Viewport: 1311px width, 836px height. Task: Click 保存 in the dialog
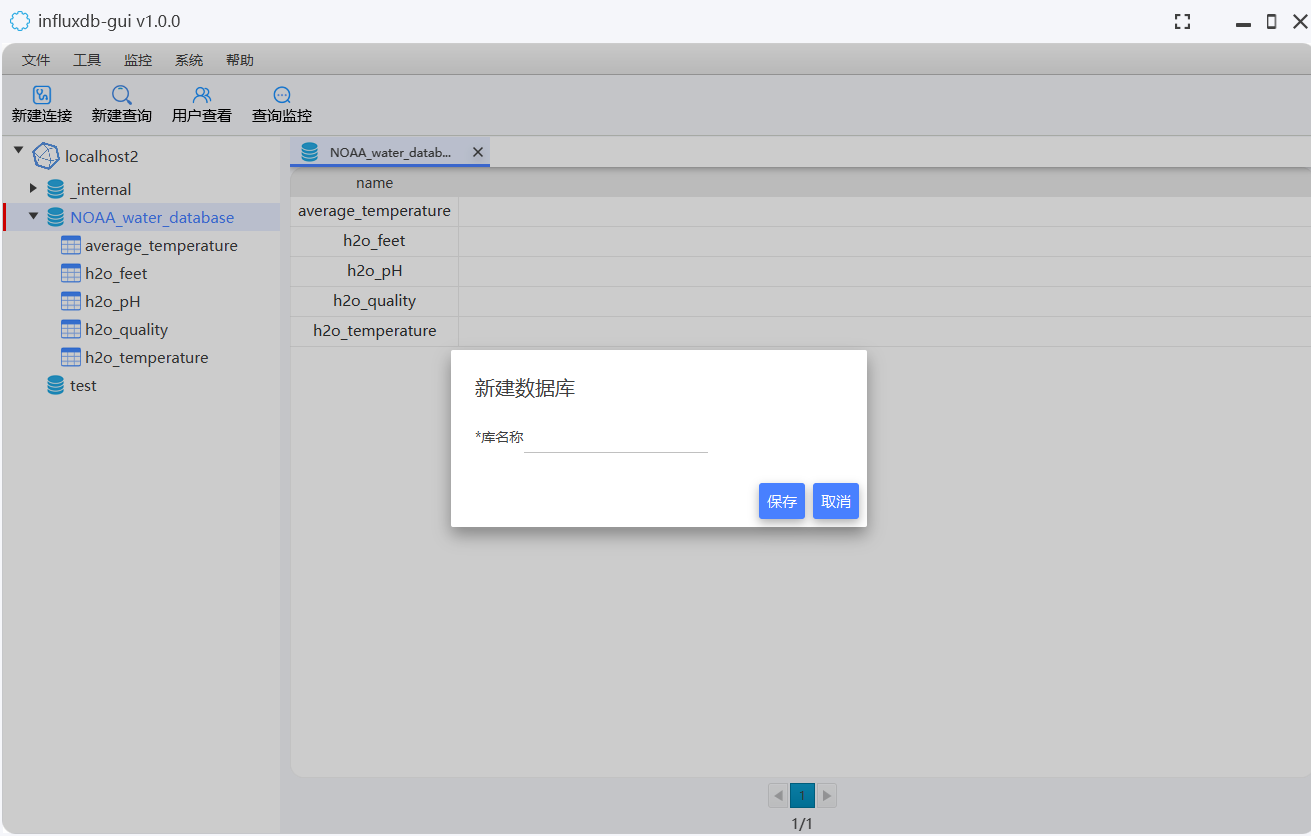[x=782, y=501]
